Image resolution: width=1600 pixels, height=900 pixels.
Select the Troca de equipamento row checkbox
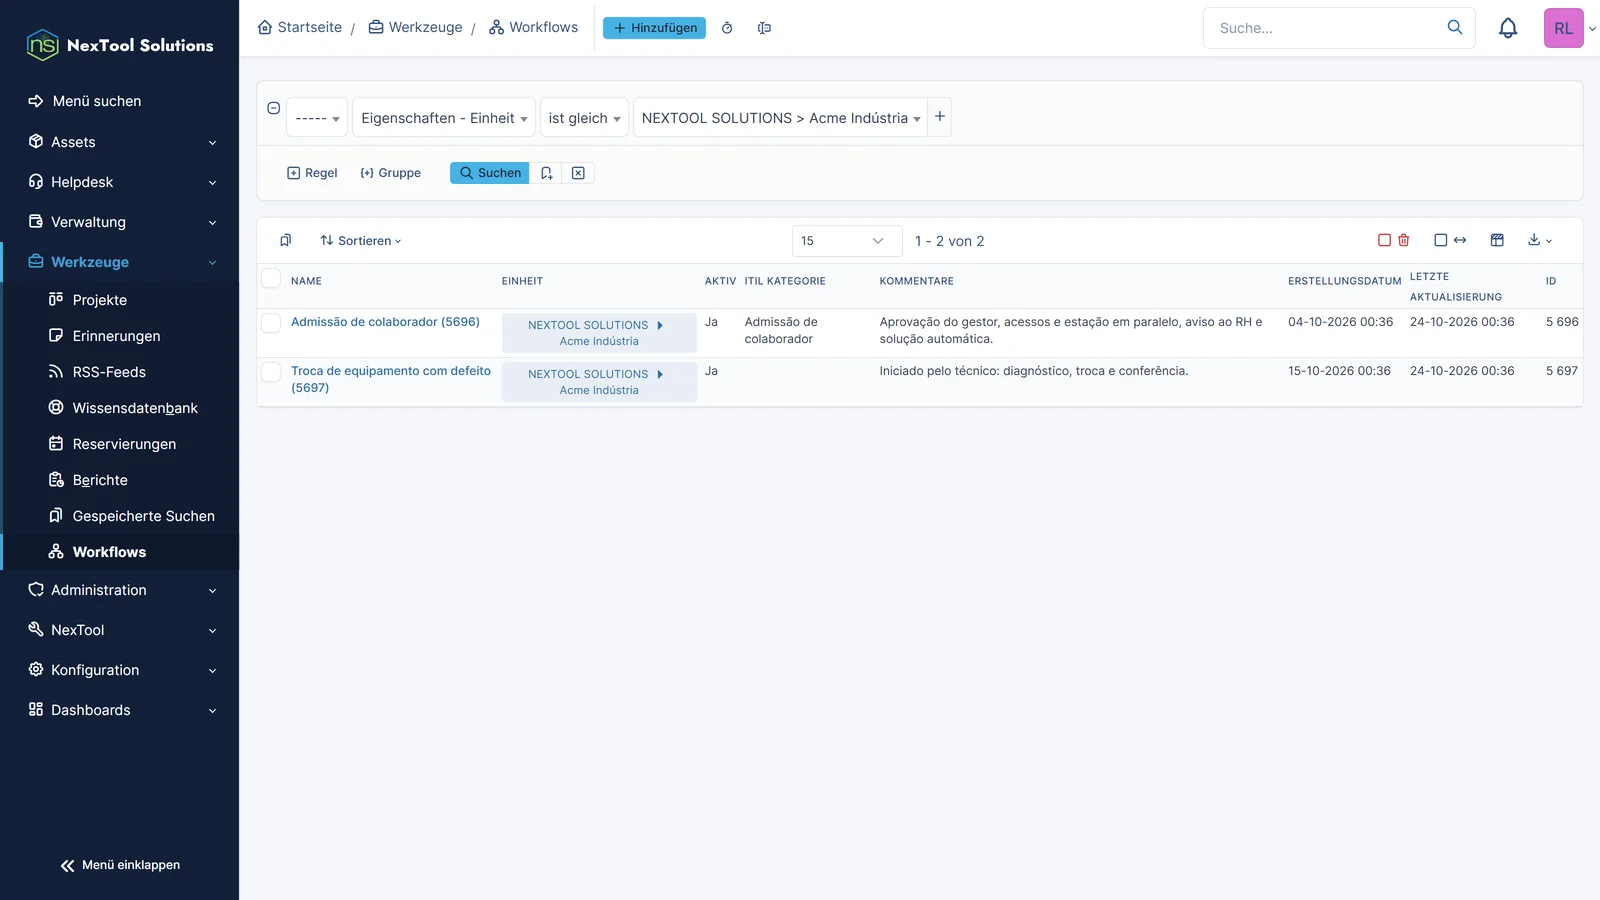coord(271,372)
